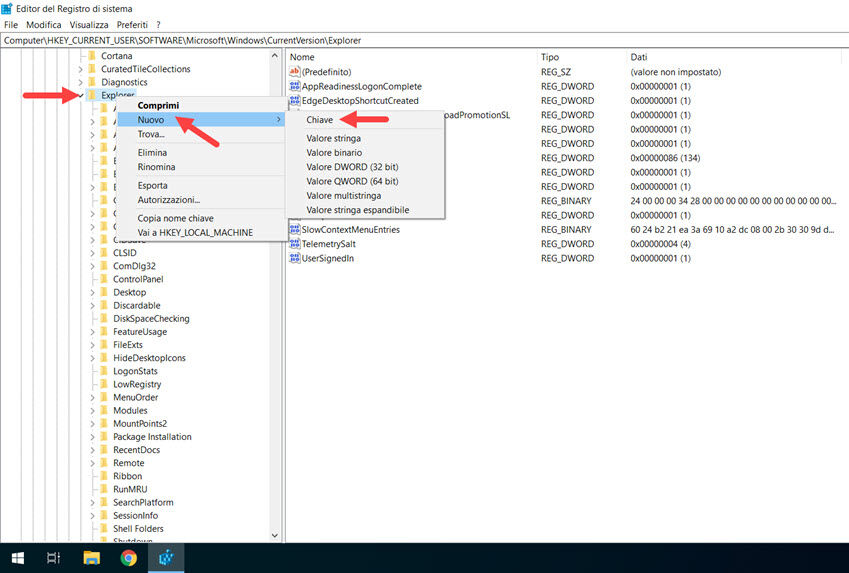Select the Package Installation key
Screen dimensions: 849x573
click(x=152, y=437)
